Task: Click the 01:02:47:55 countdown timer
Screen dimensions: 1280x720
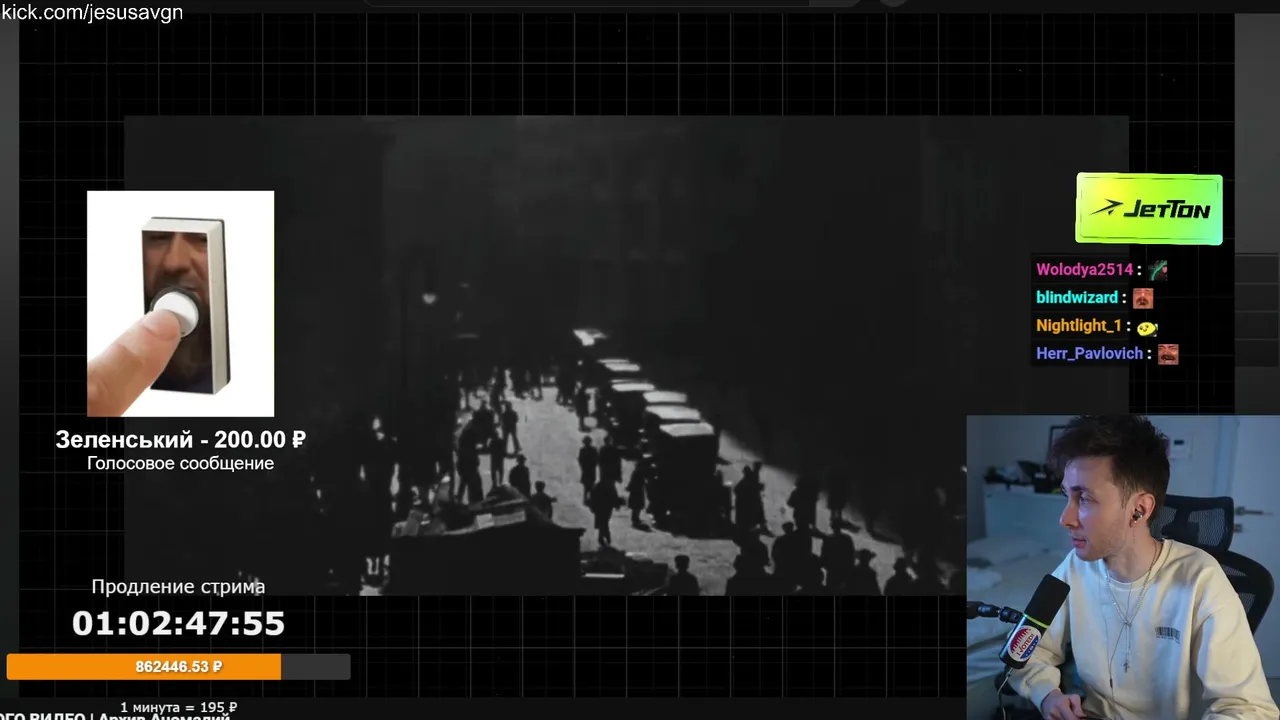Action: 178,624
